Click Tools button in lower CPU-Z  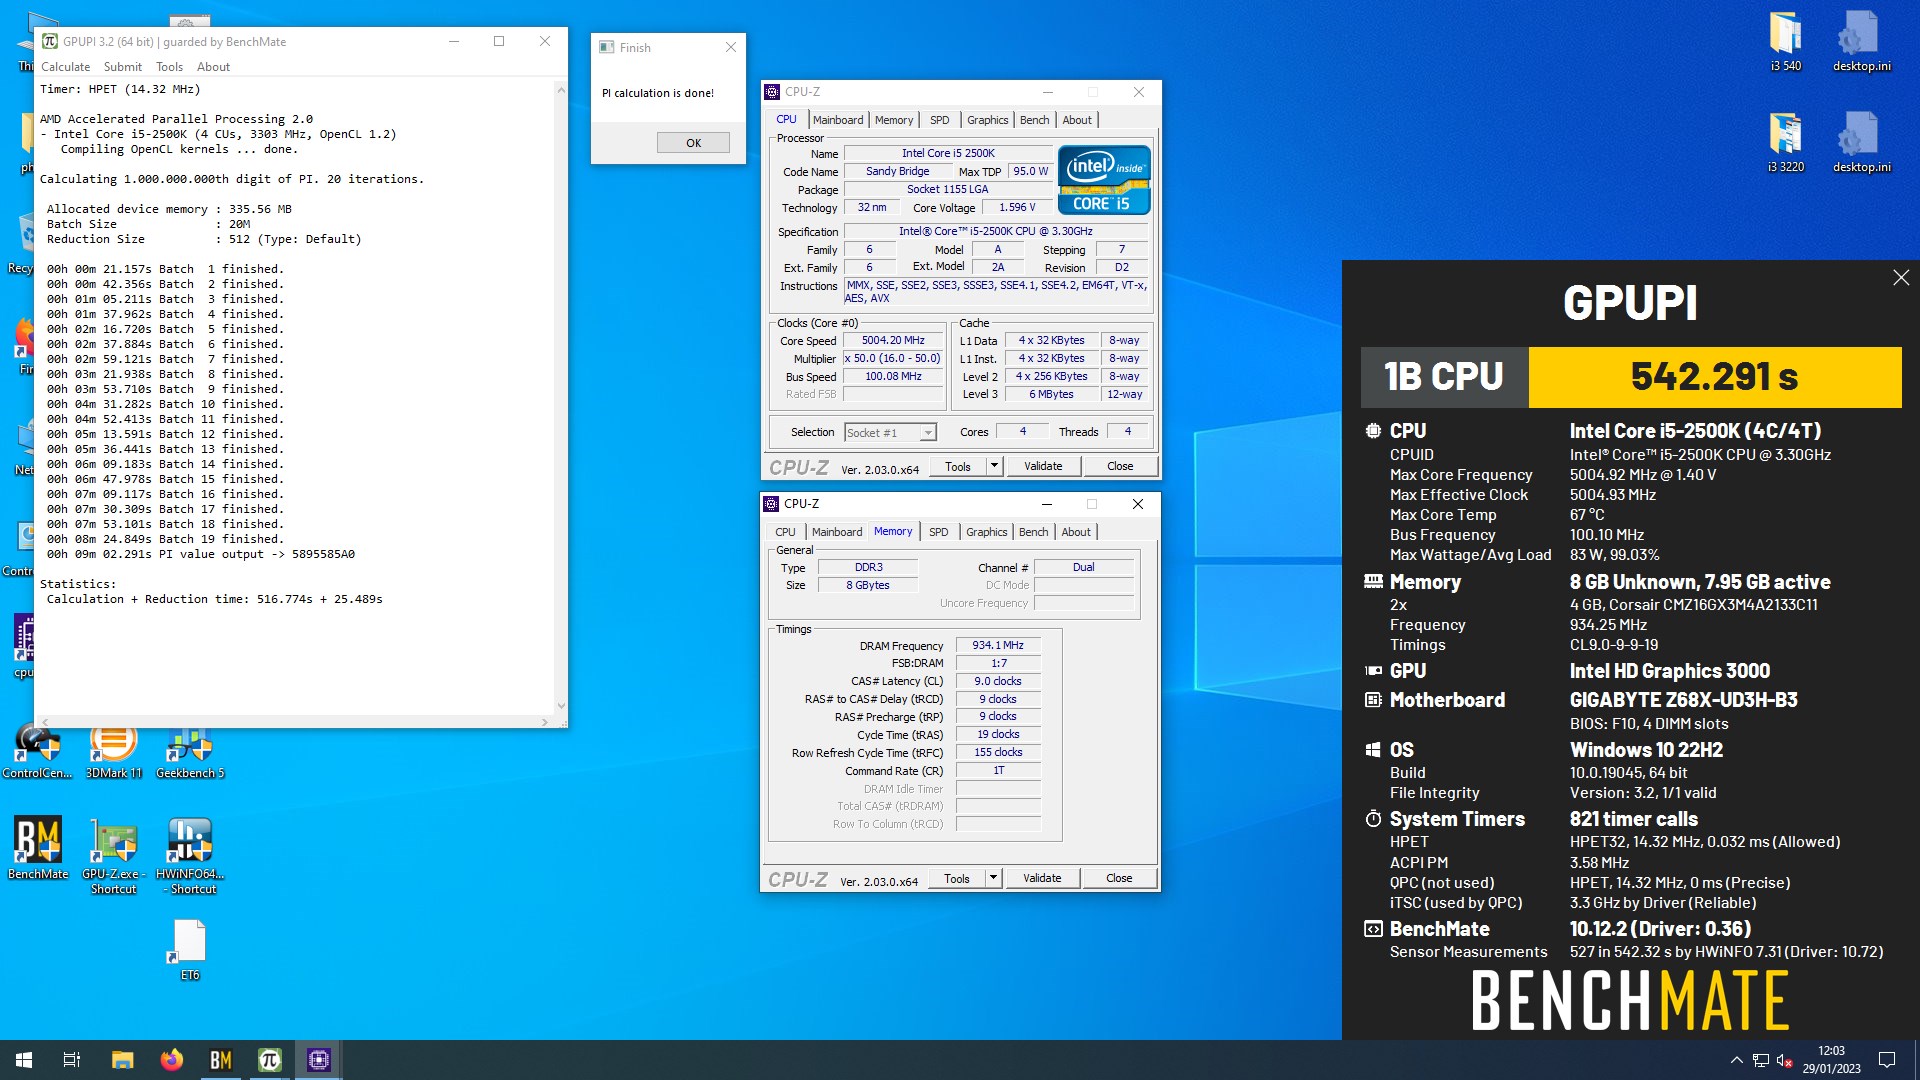pyautogui.click(x=957, y=878)
